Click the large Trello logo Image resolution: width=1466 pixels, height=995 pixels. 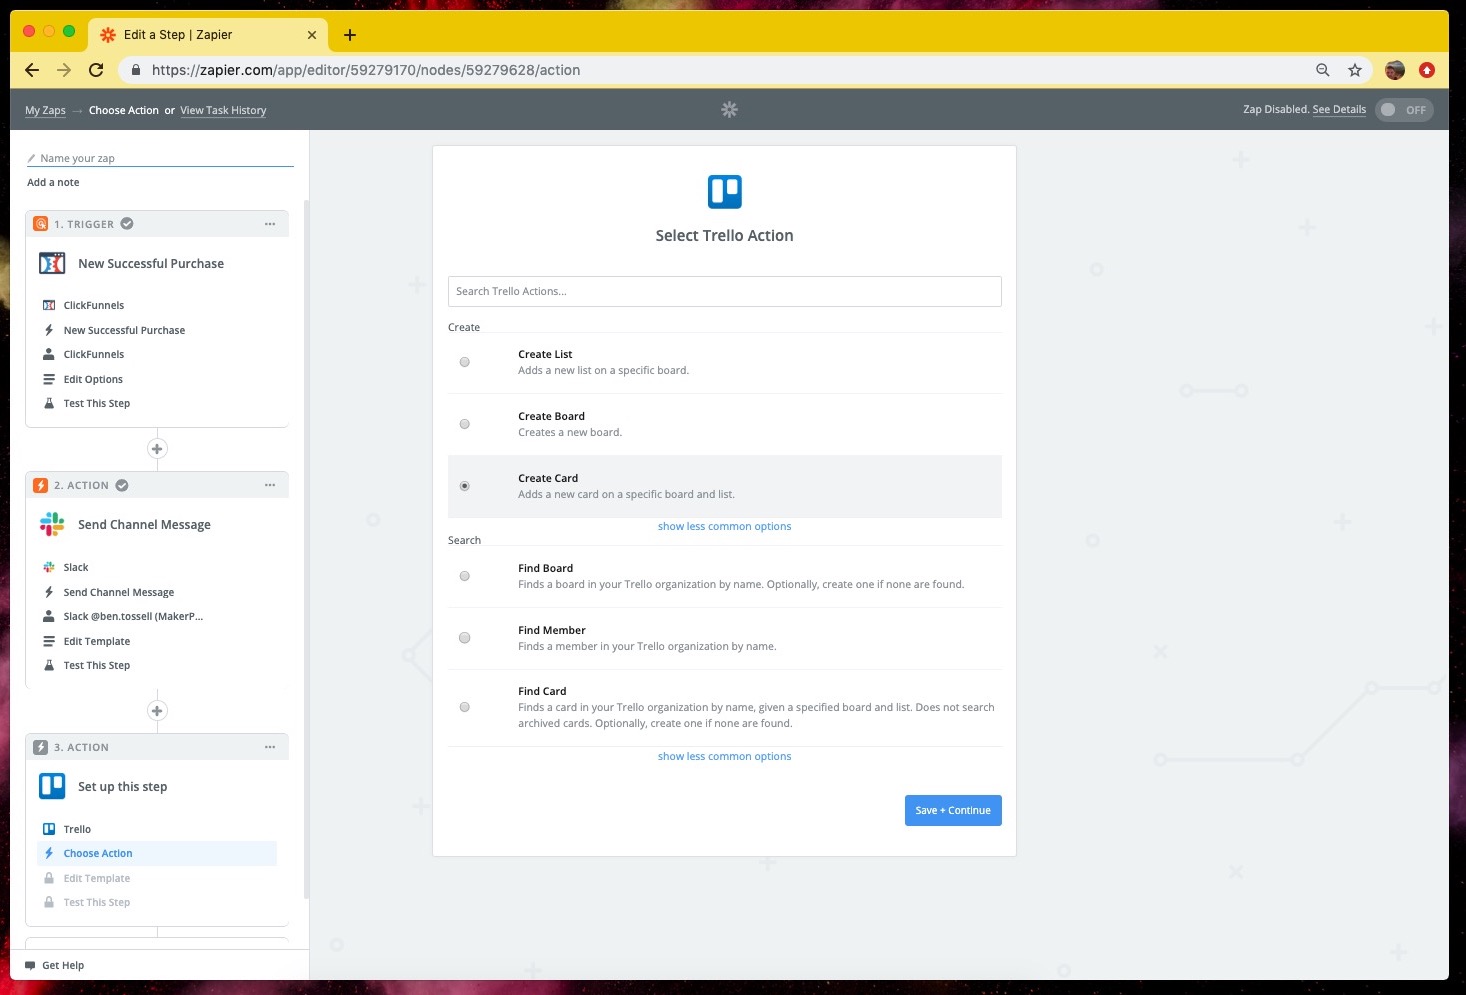click(725, 191)
